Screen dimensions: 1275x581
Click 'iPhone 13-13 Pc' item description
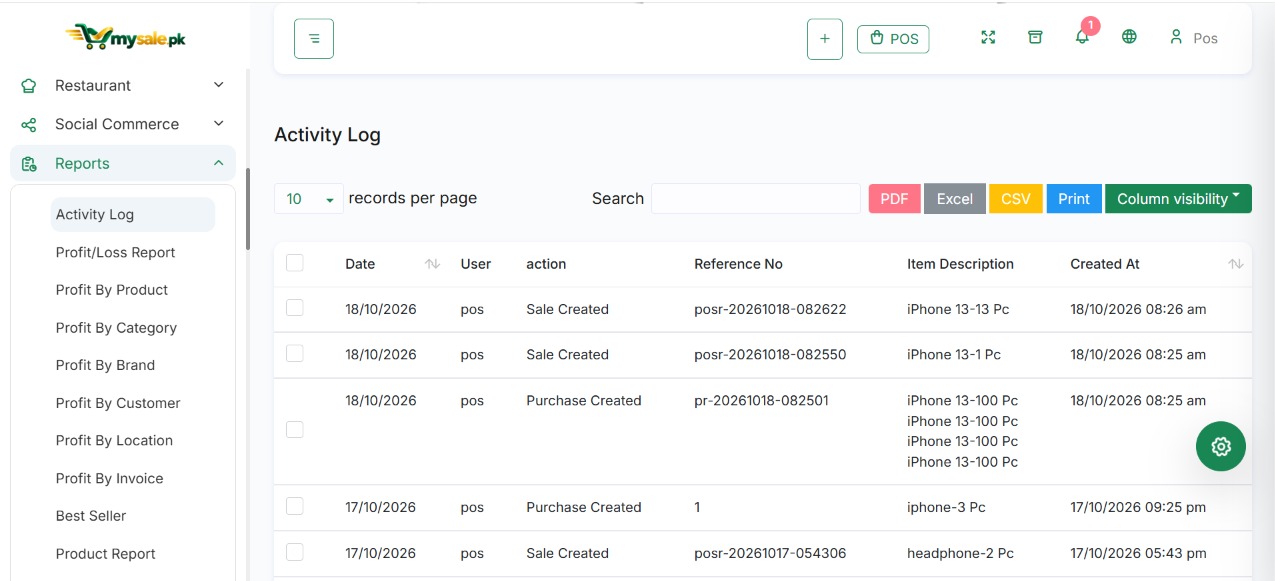[x=958, y=309]
